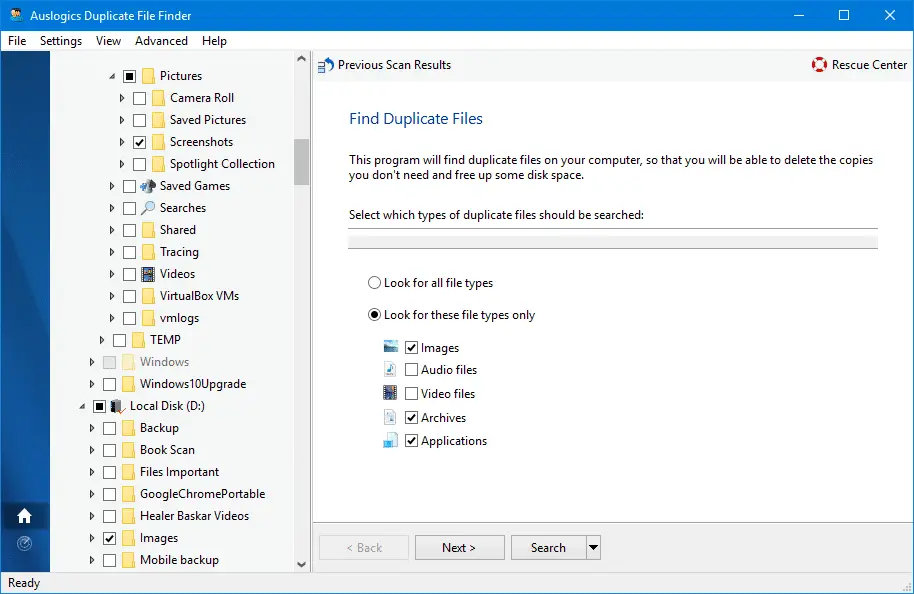Click the Applications file type icon
The image size is (914, 594).
[x=391, y=441]
